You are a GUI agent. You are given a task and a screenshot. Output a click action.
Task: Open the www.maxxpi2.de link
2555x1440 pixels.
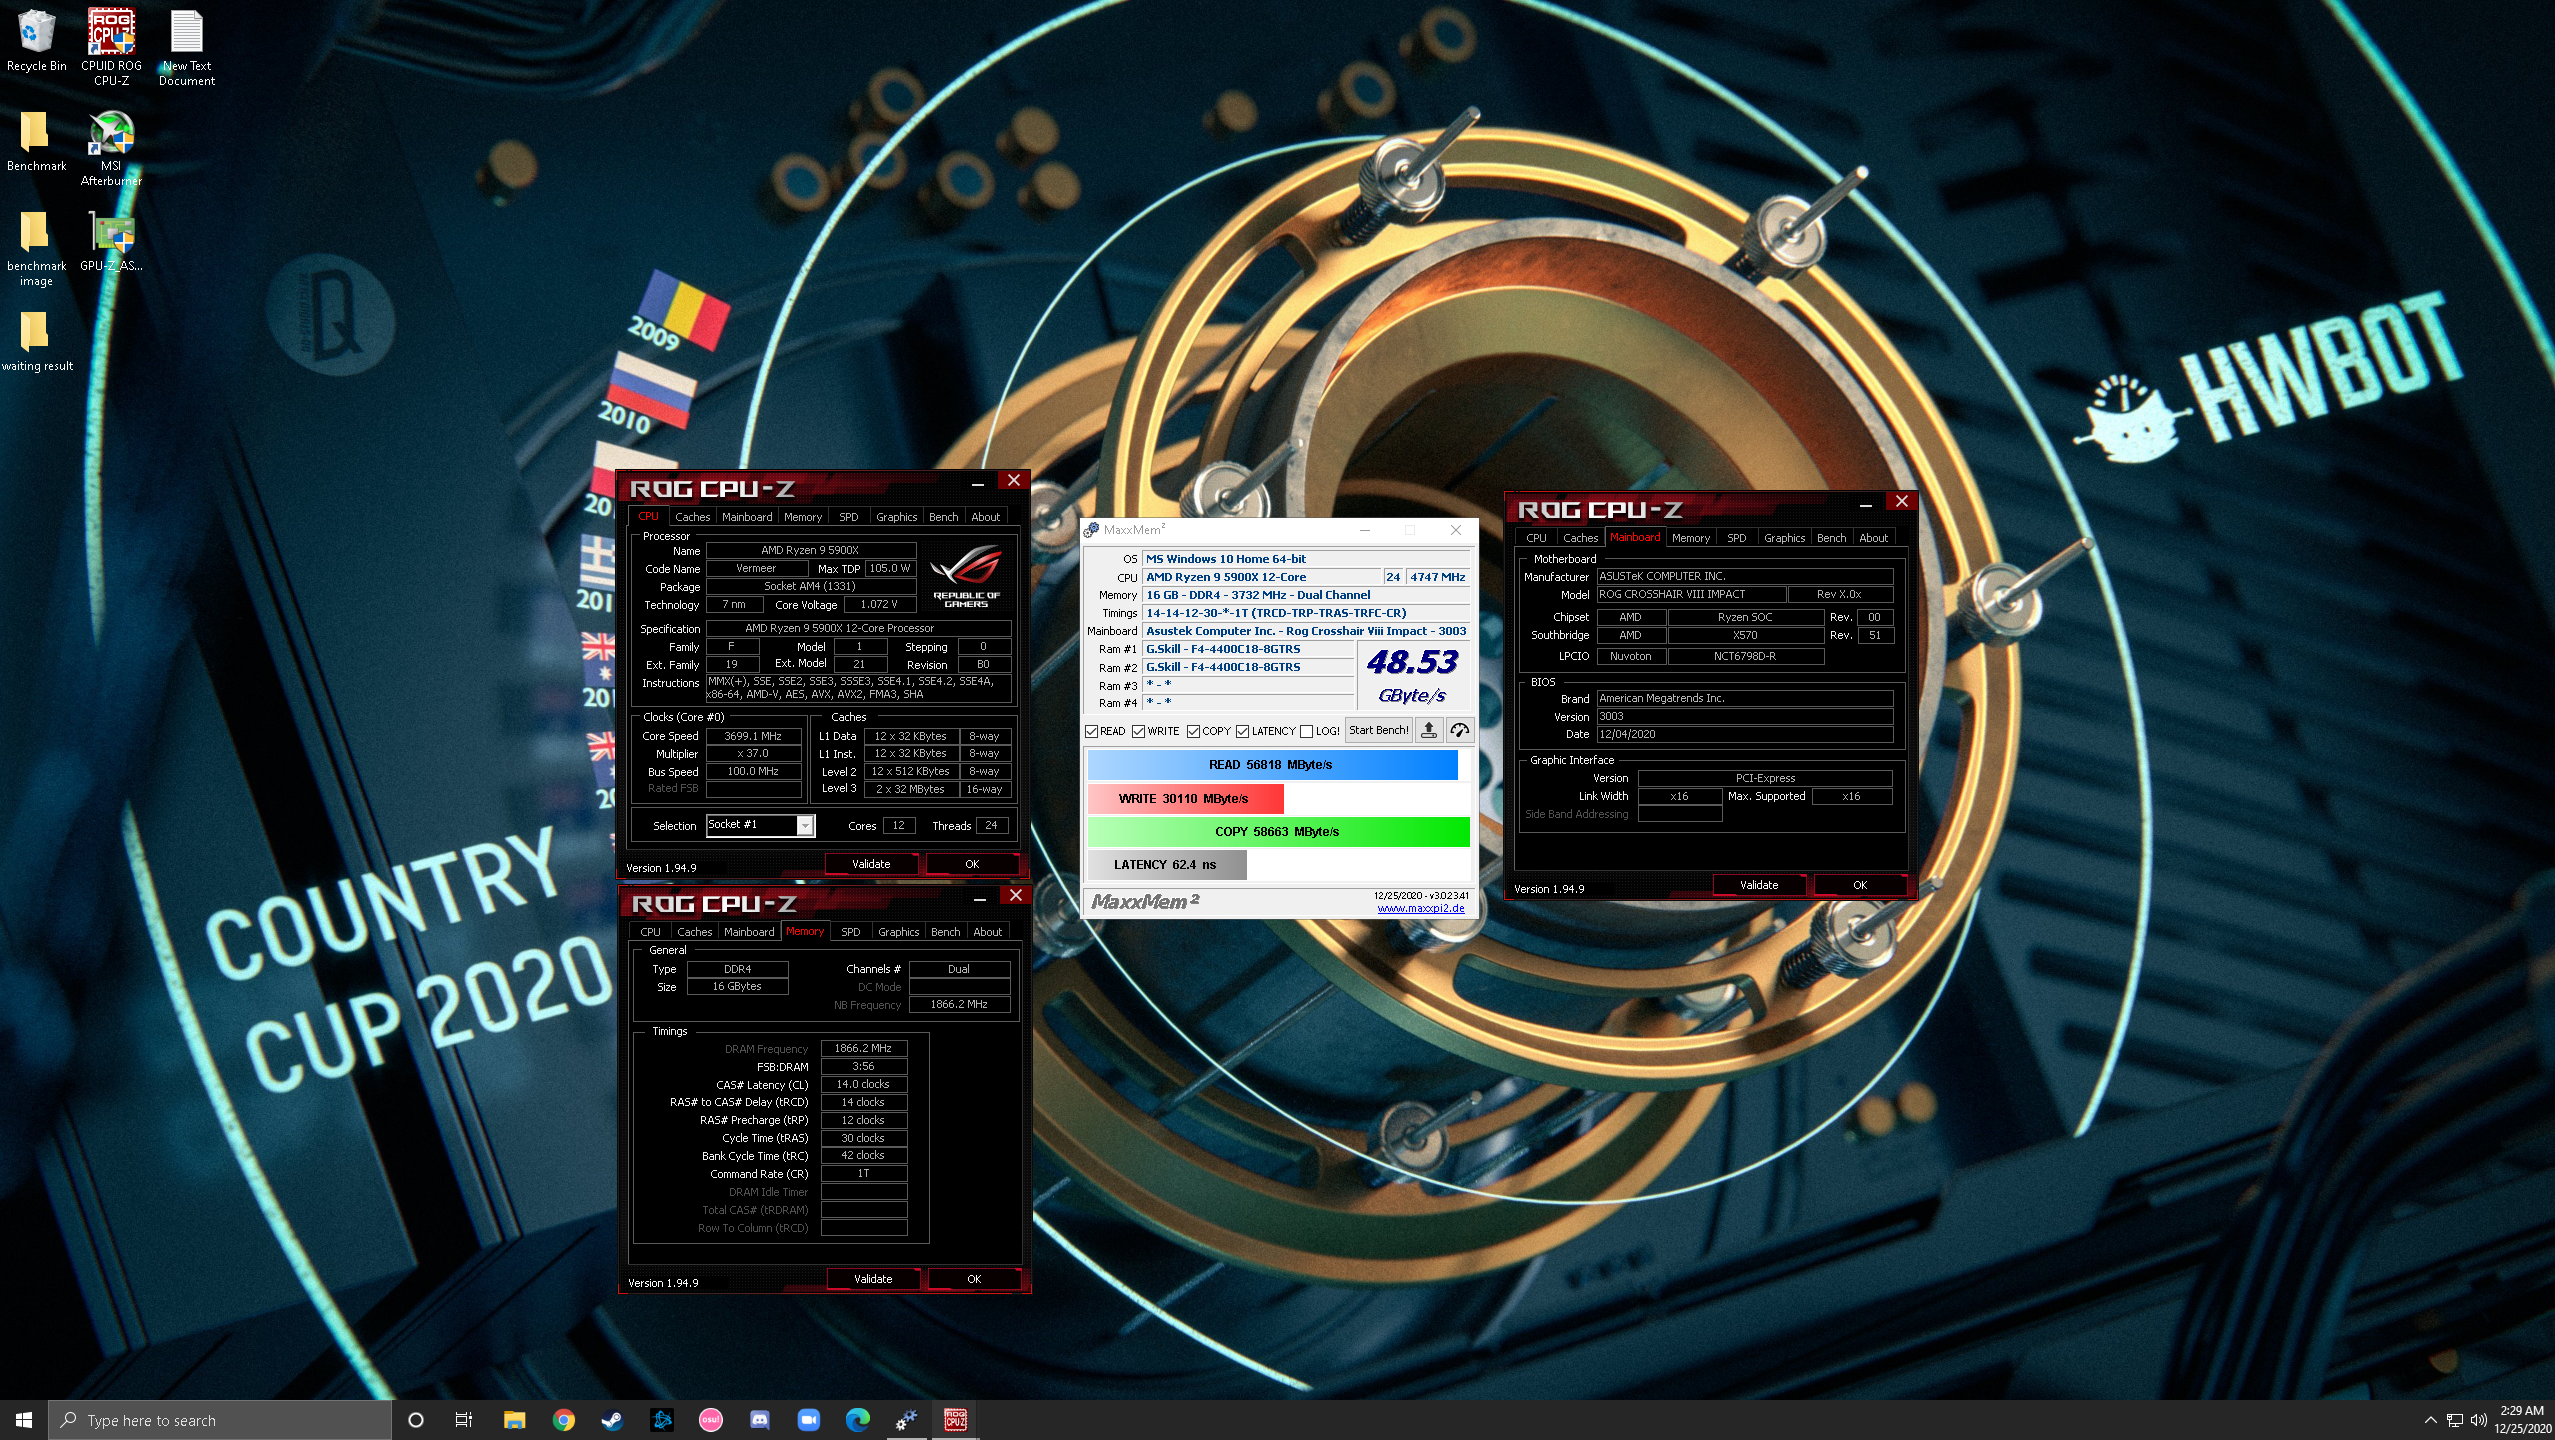(1420, 908)
